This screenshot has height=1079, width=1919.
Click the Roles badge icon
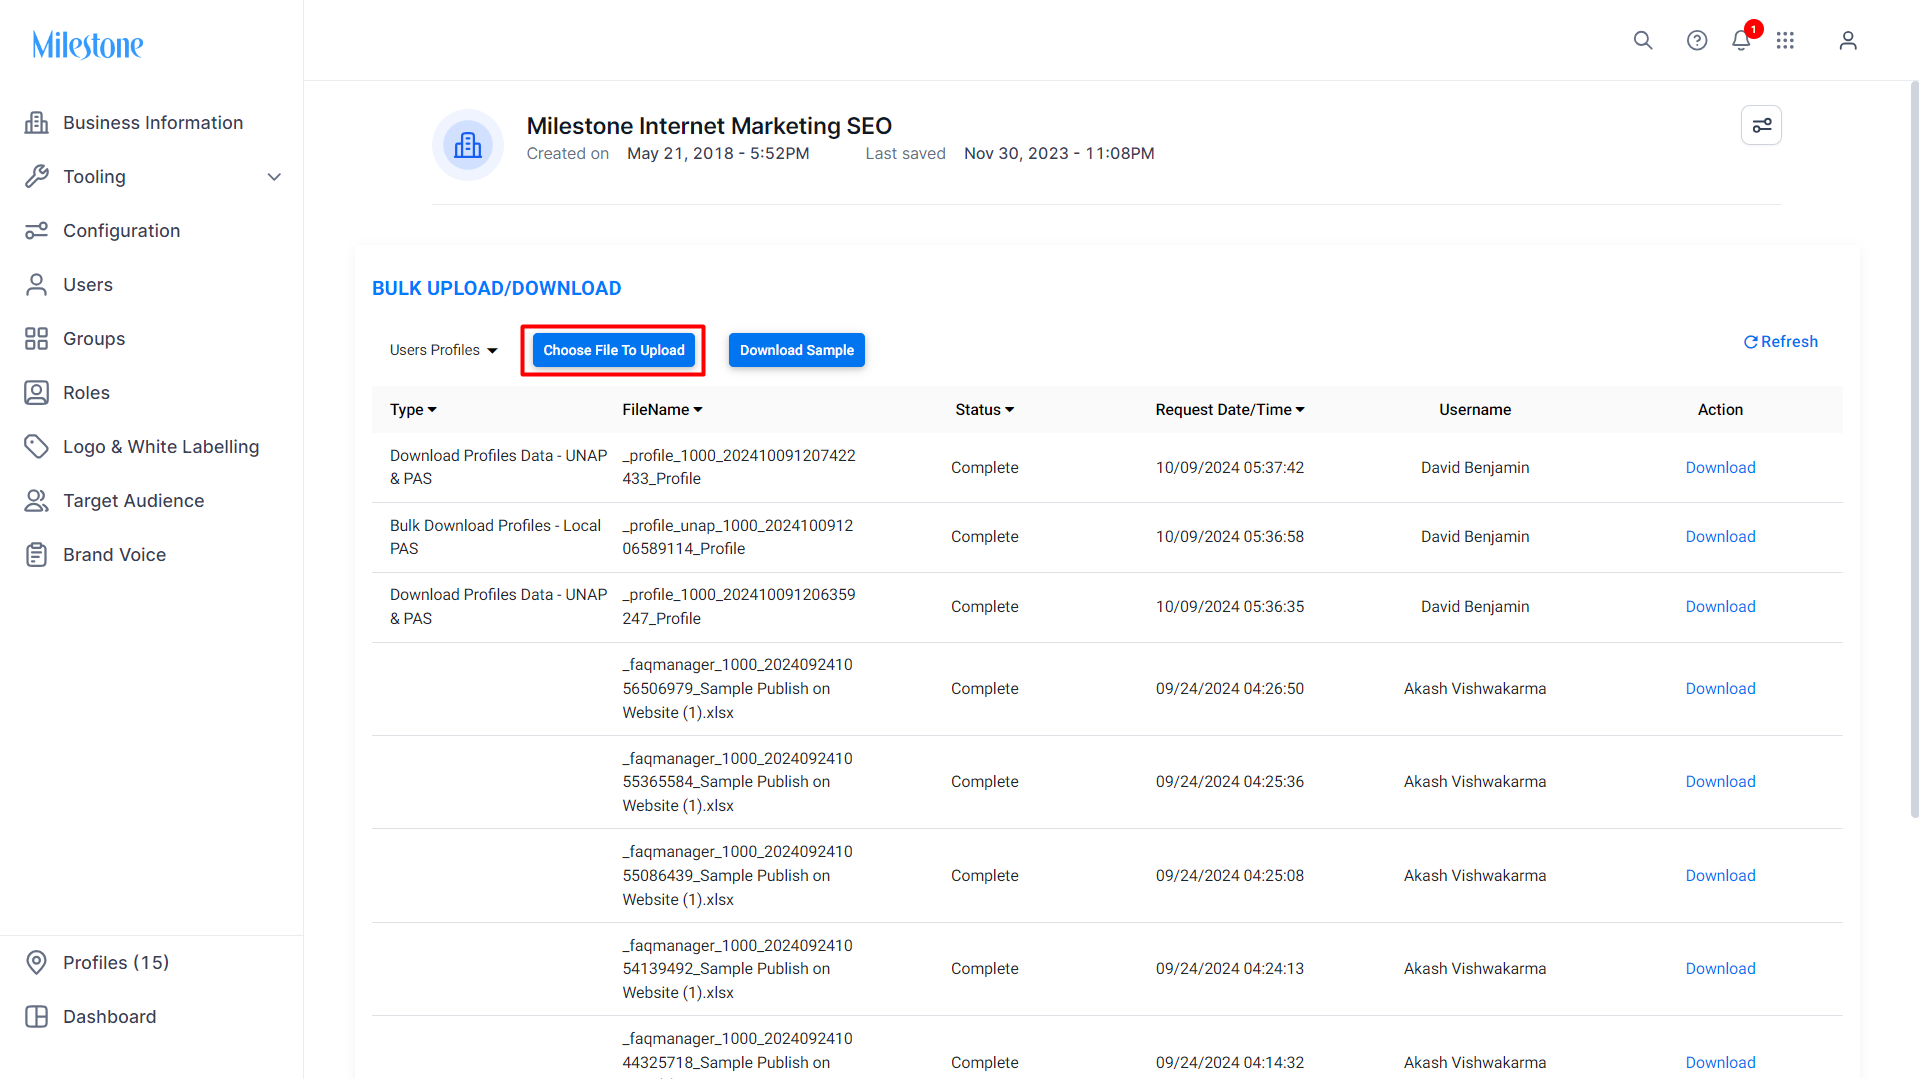(x=37, y=392)
